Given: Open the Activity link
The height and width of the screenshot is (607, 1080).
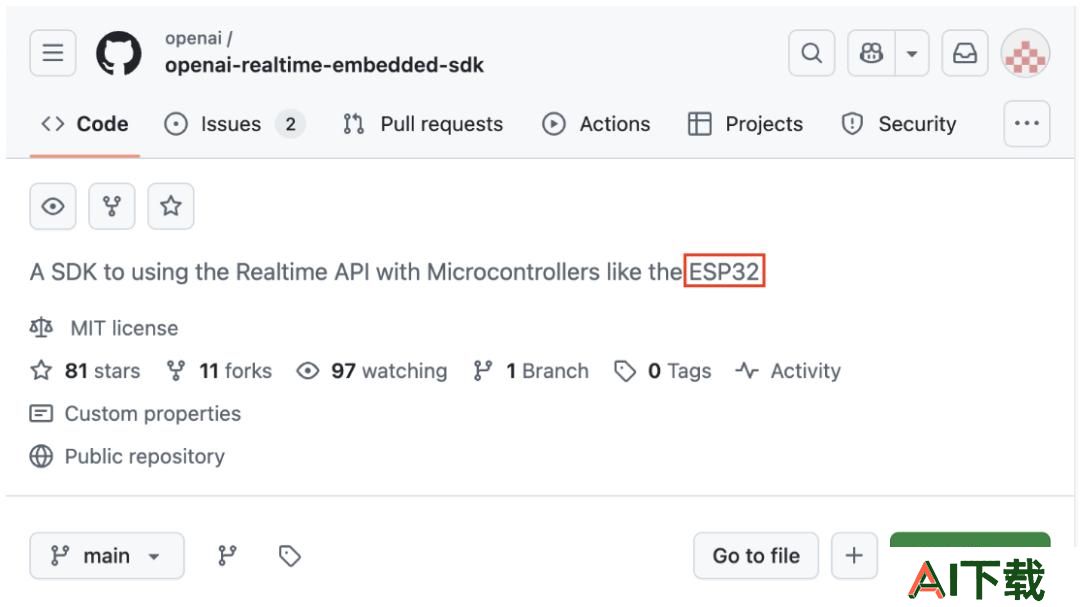Looking at the screenshot, I should pyautogui.click(x=788, y=371).
